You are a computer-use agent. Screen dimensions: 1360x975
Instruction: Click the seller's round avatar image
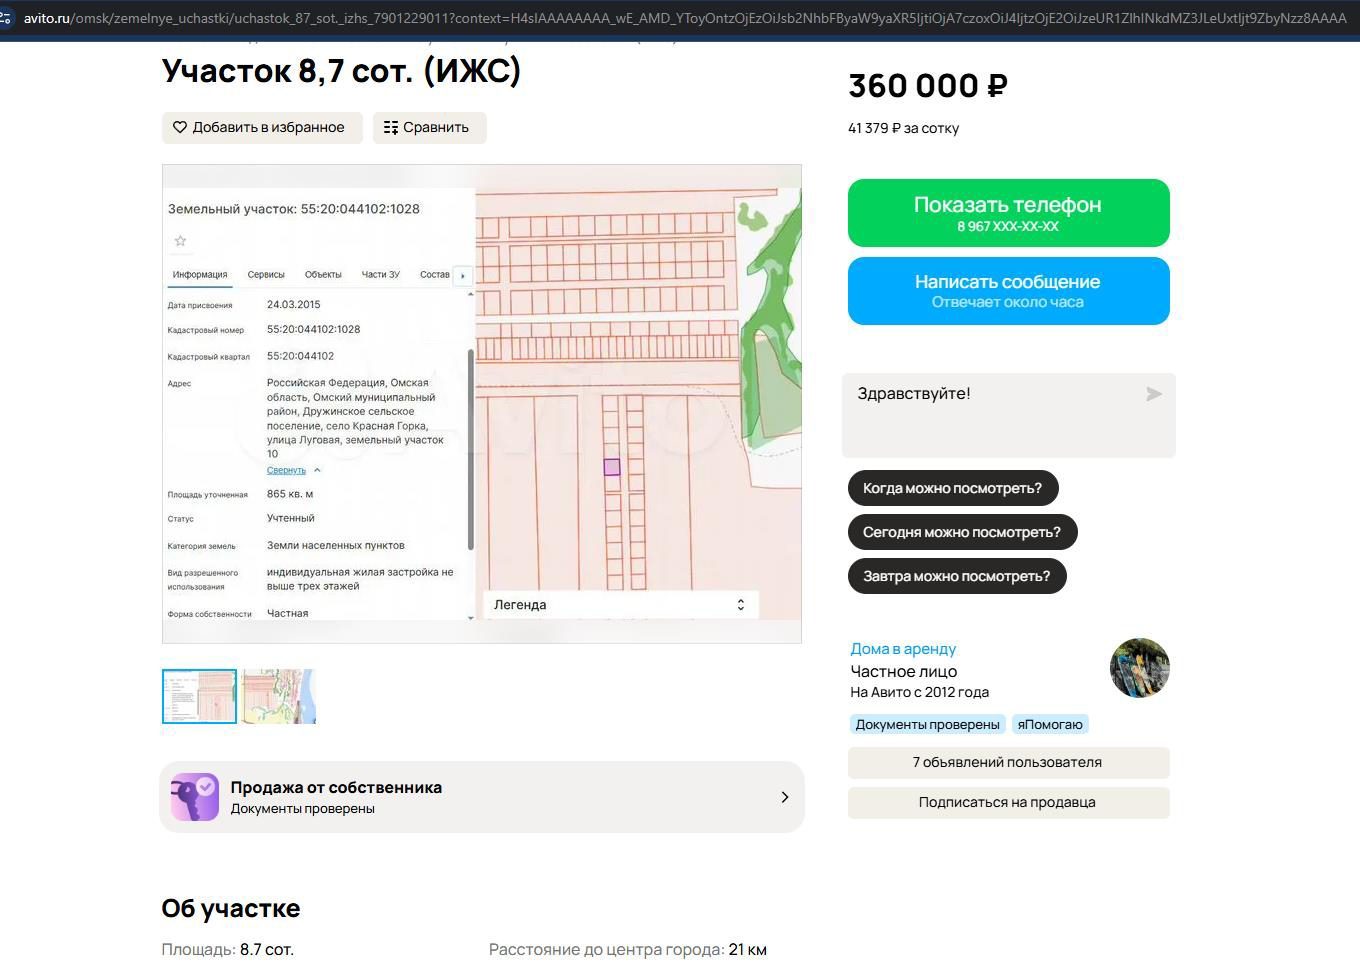pos(1140,668)
